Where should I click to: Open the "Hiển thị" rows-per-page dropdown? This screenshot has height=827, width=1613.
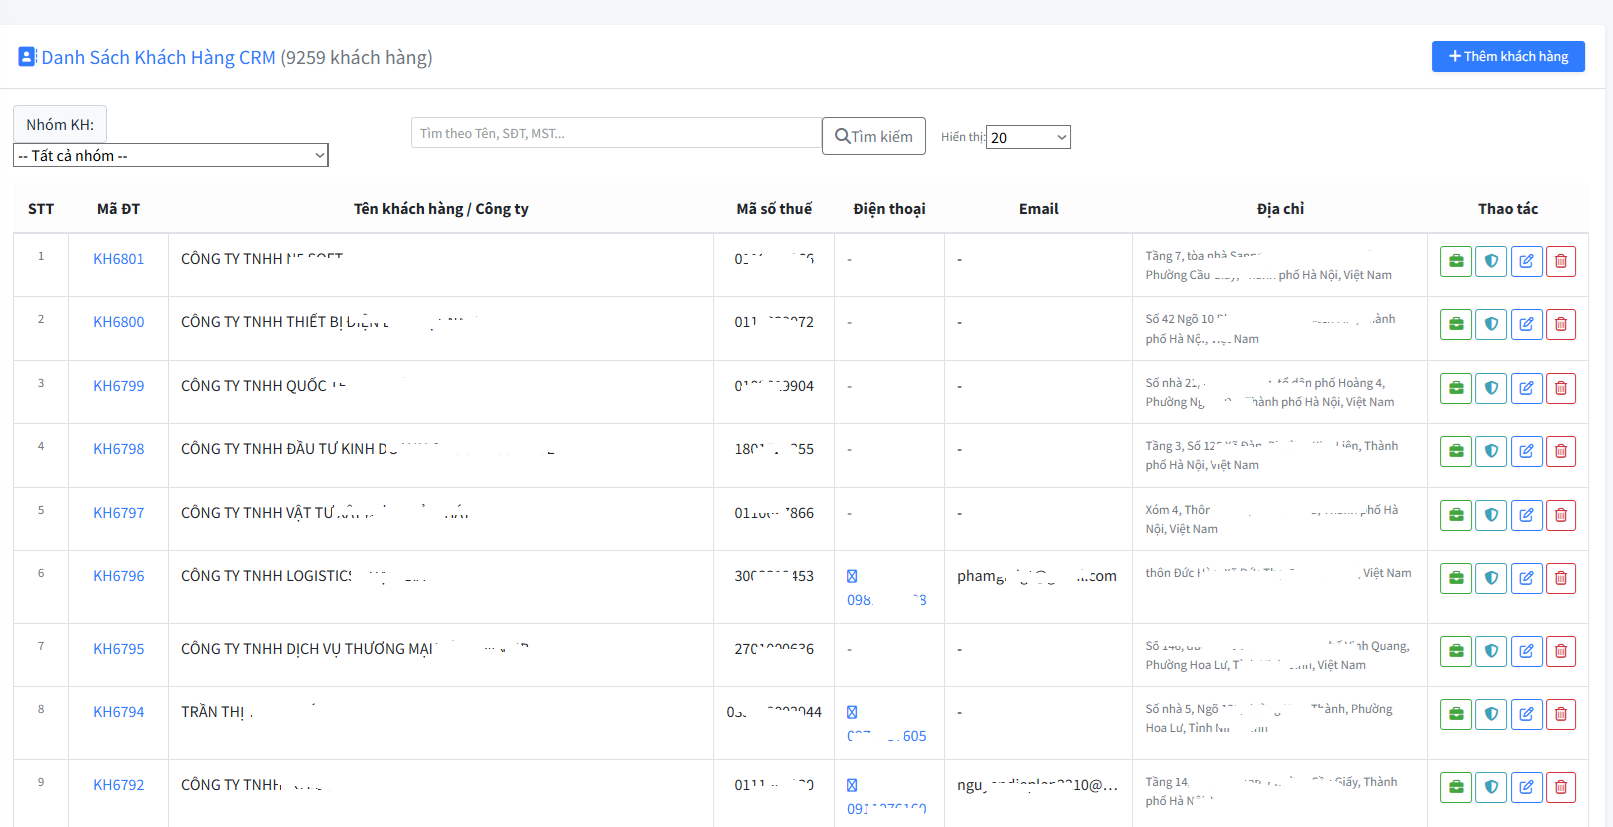1028,137
